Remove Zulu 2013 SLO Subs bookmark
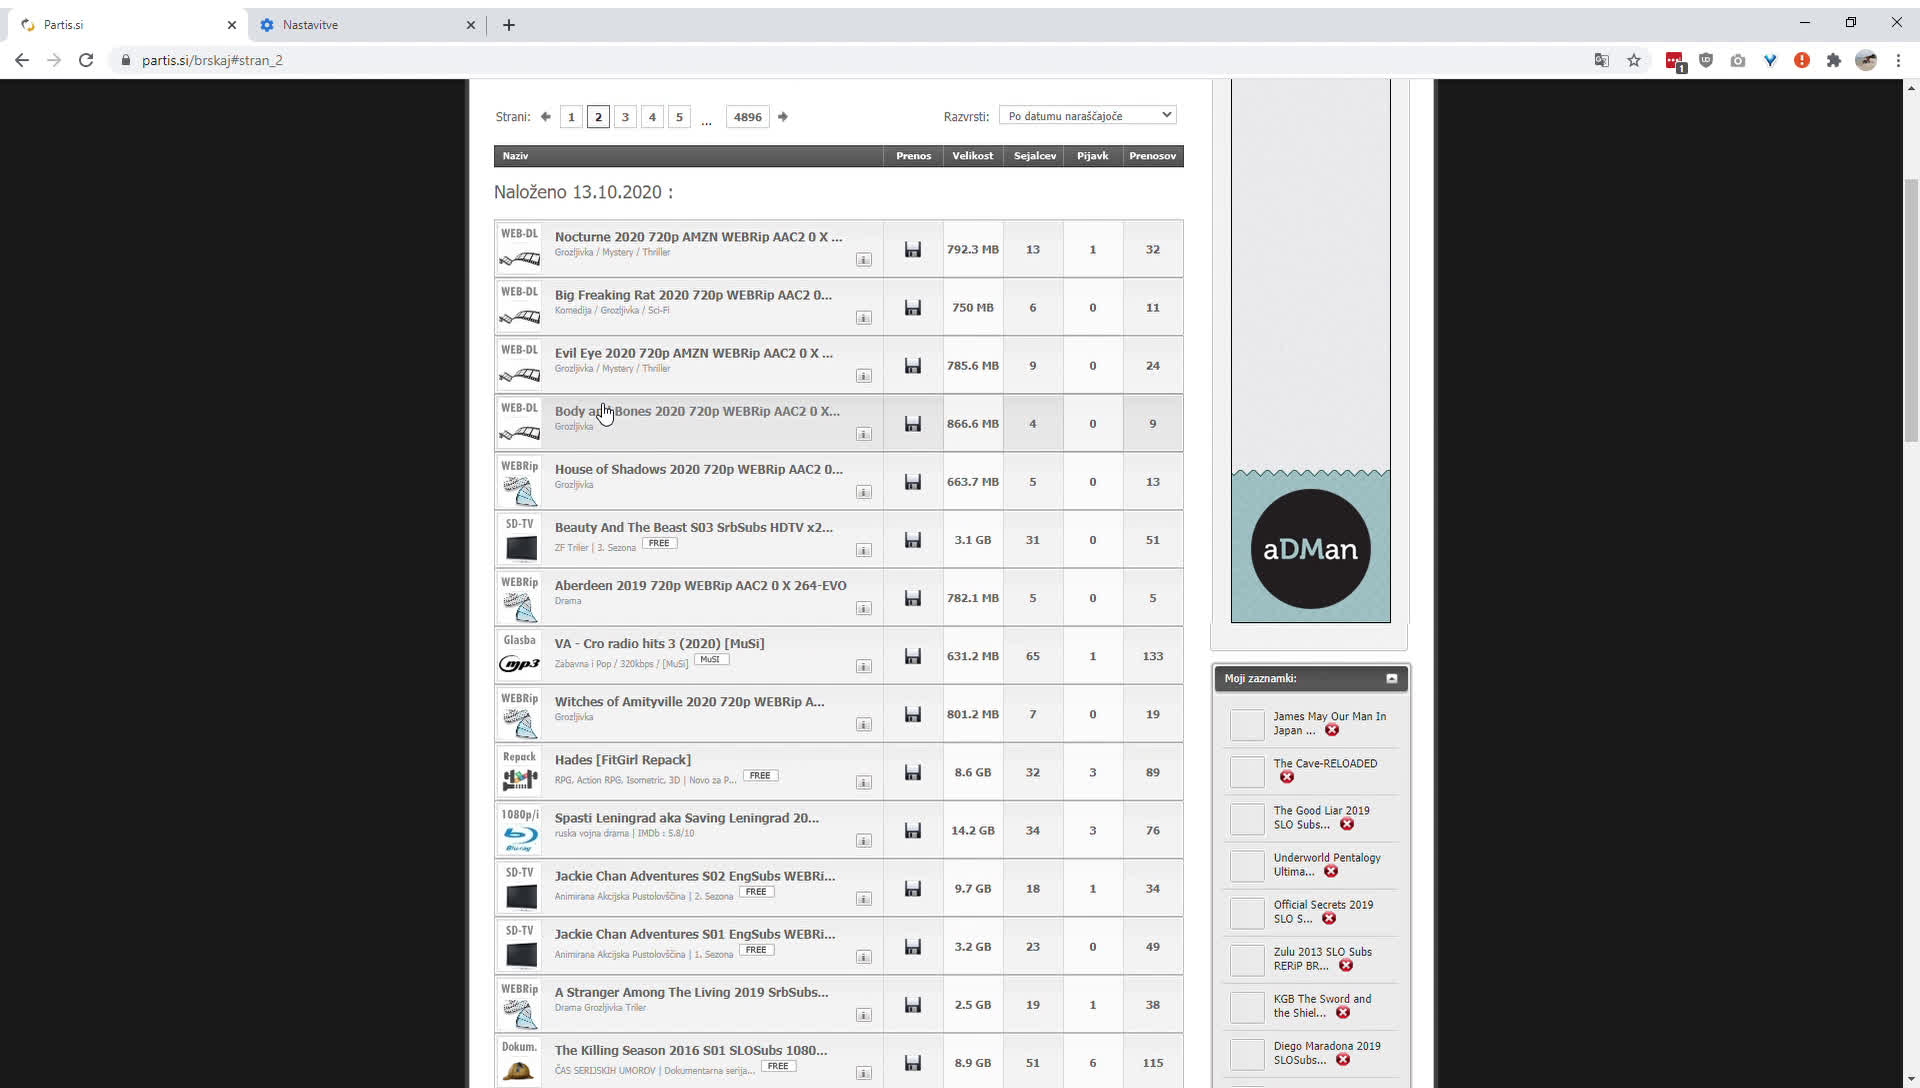Image resolution: width=1920 pixels, height=1088 pixels. point(1346,965)
